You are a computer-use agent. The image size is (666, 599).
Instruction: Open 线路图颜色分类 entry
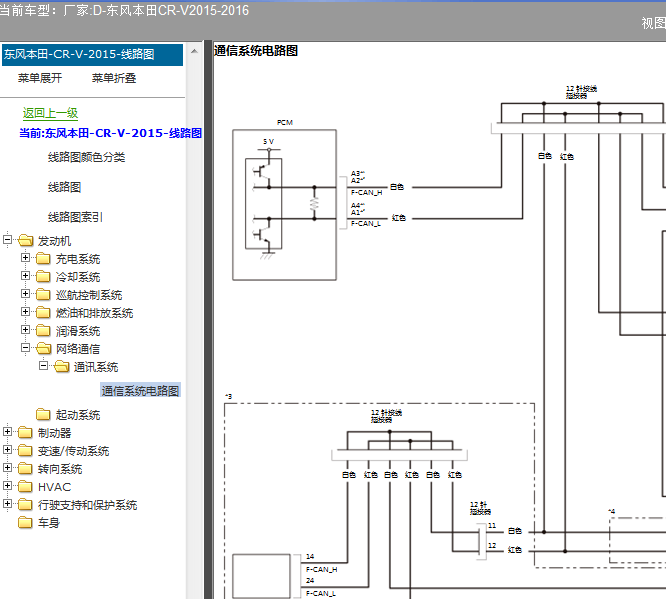coord(86,157)
